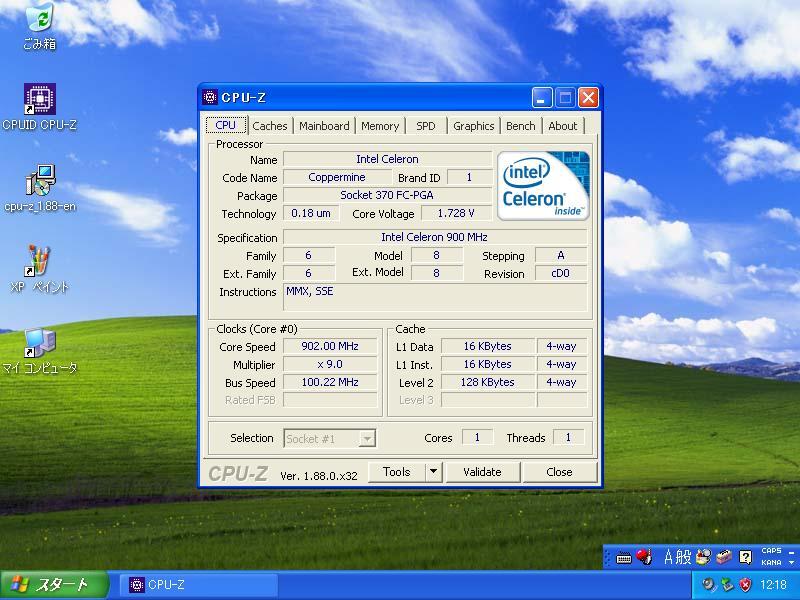Viewport: 800px width, 600px height.
Task: Click the Instructions value MMX, SSE
Action: (x=435, y=297)
